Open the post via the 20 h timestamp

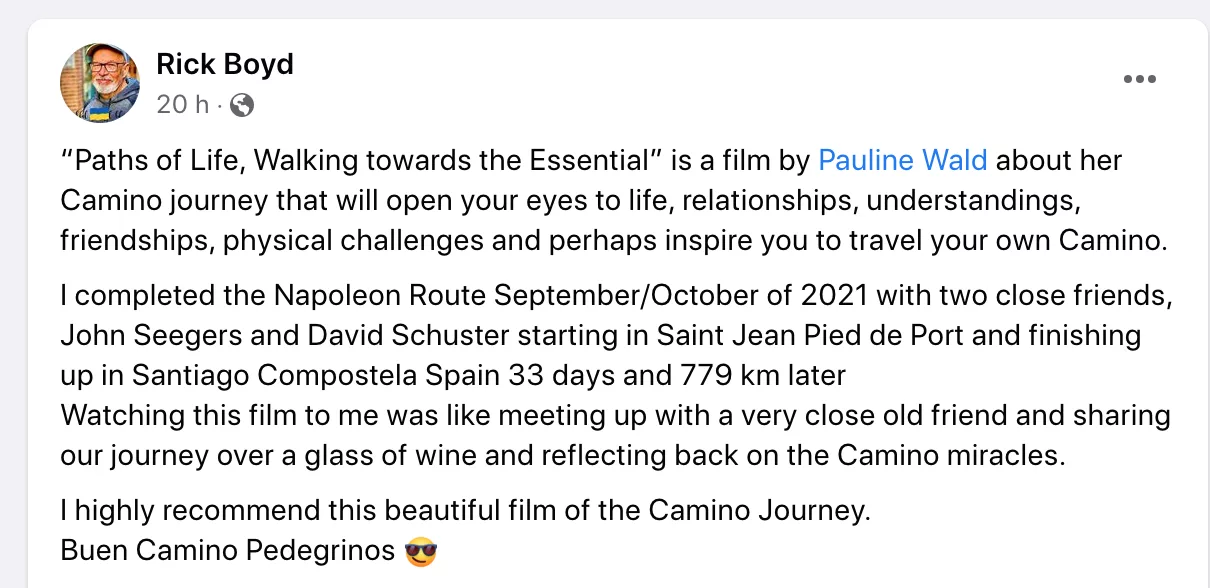182,104
